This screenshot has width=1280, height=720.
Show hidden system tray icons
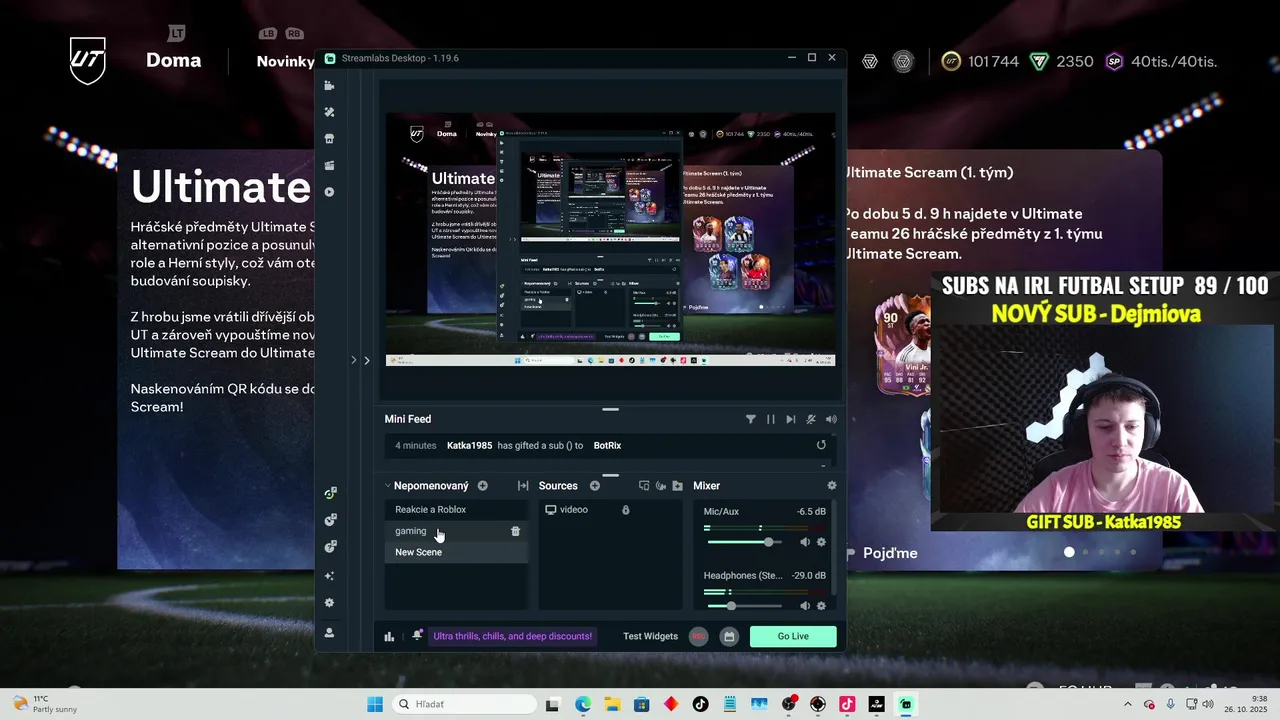coord(1128,704)
